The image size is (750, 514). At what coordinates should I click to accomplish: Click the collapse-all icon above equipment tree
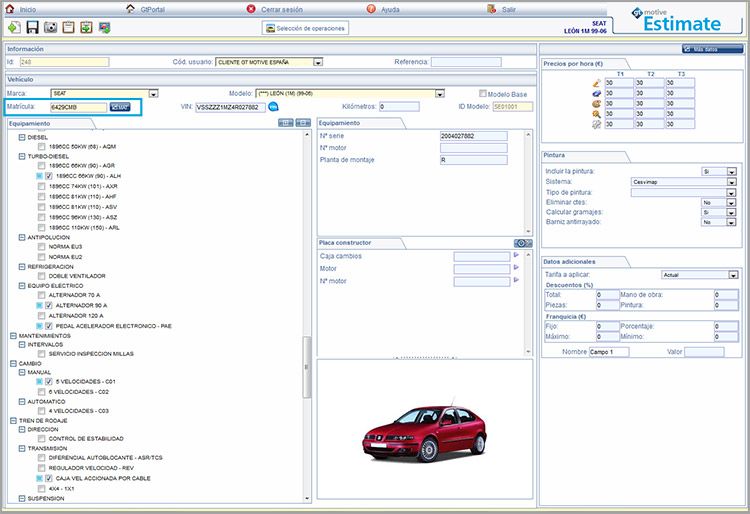click(303, 123)
